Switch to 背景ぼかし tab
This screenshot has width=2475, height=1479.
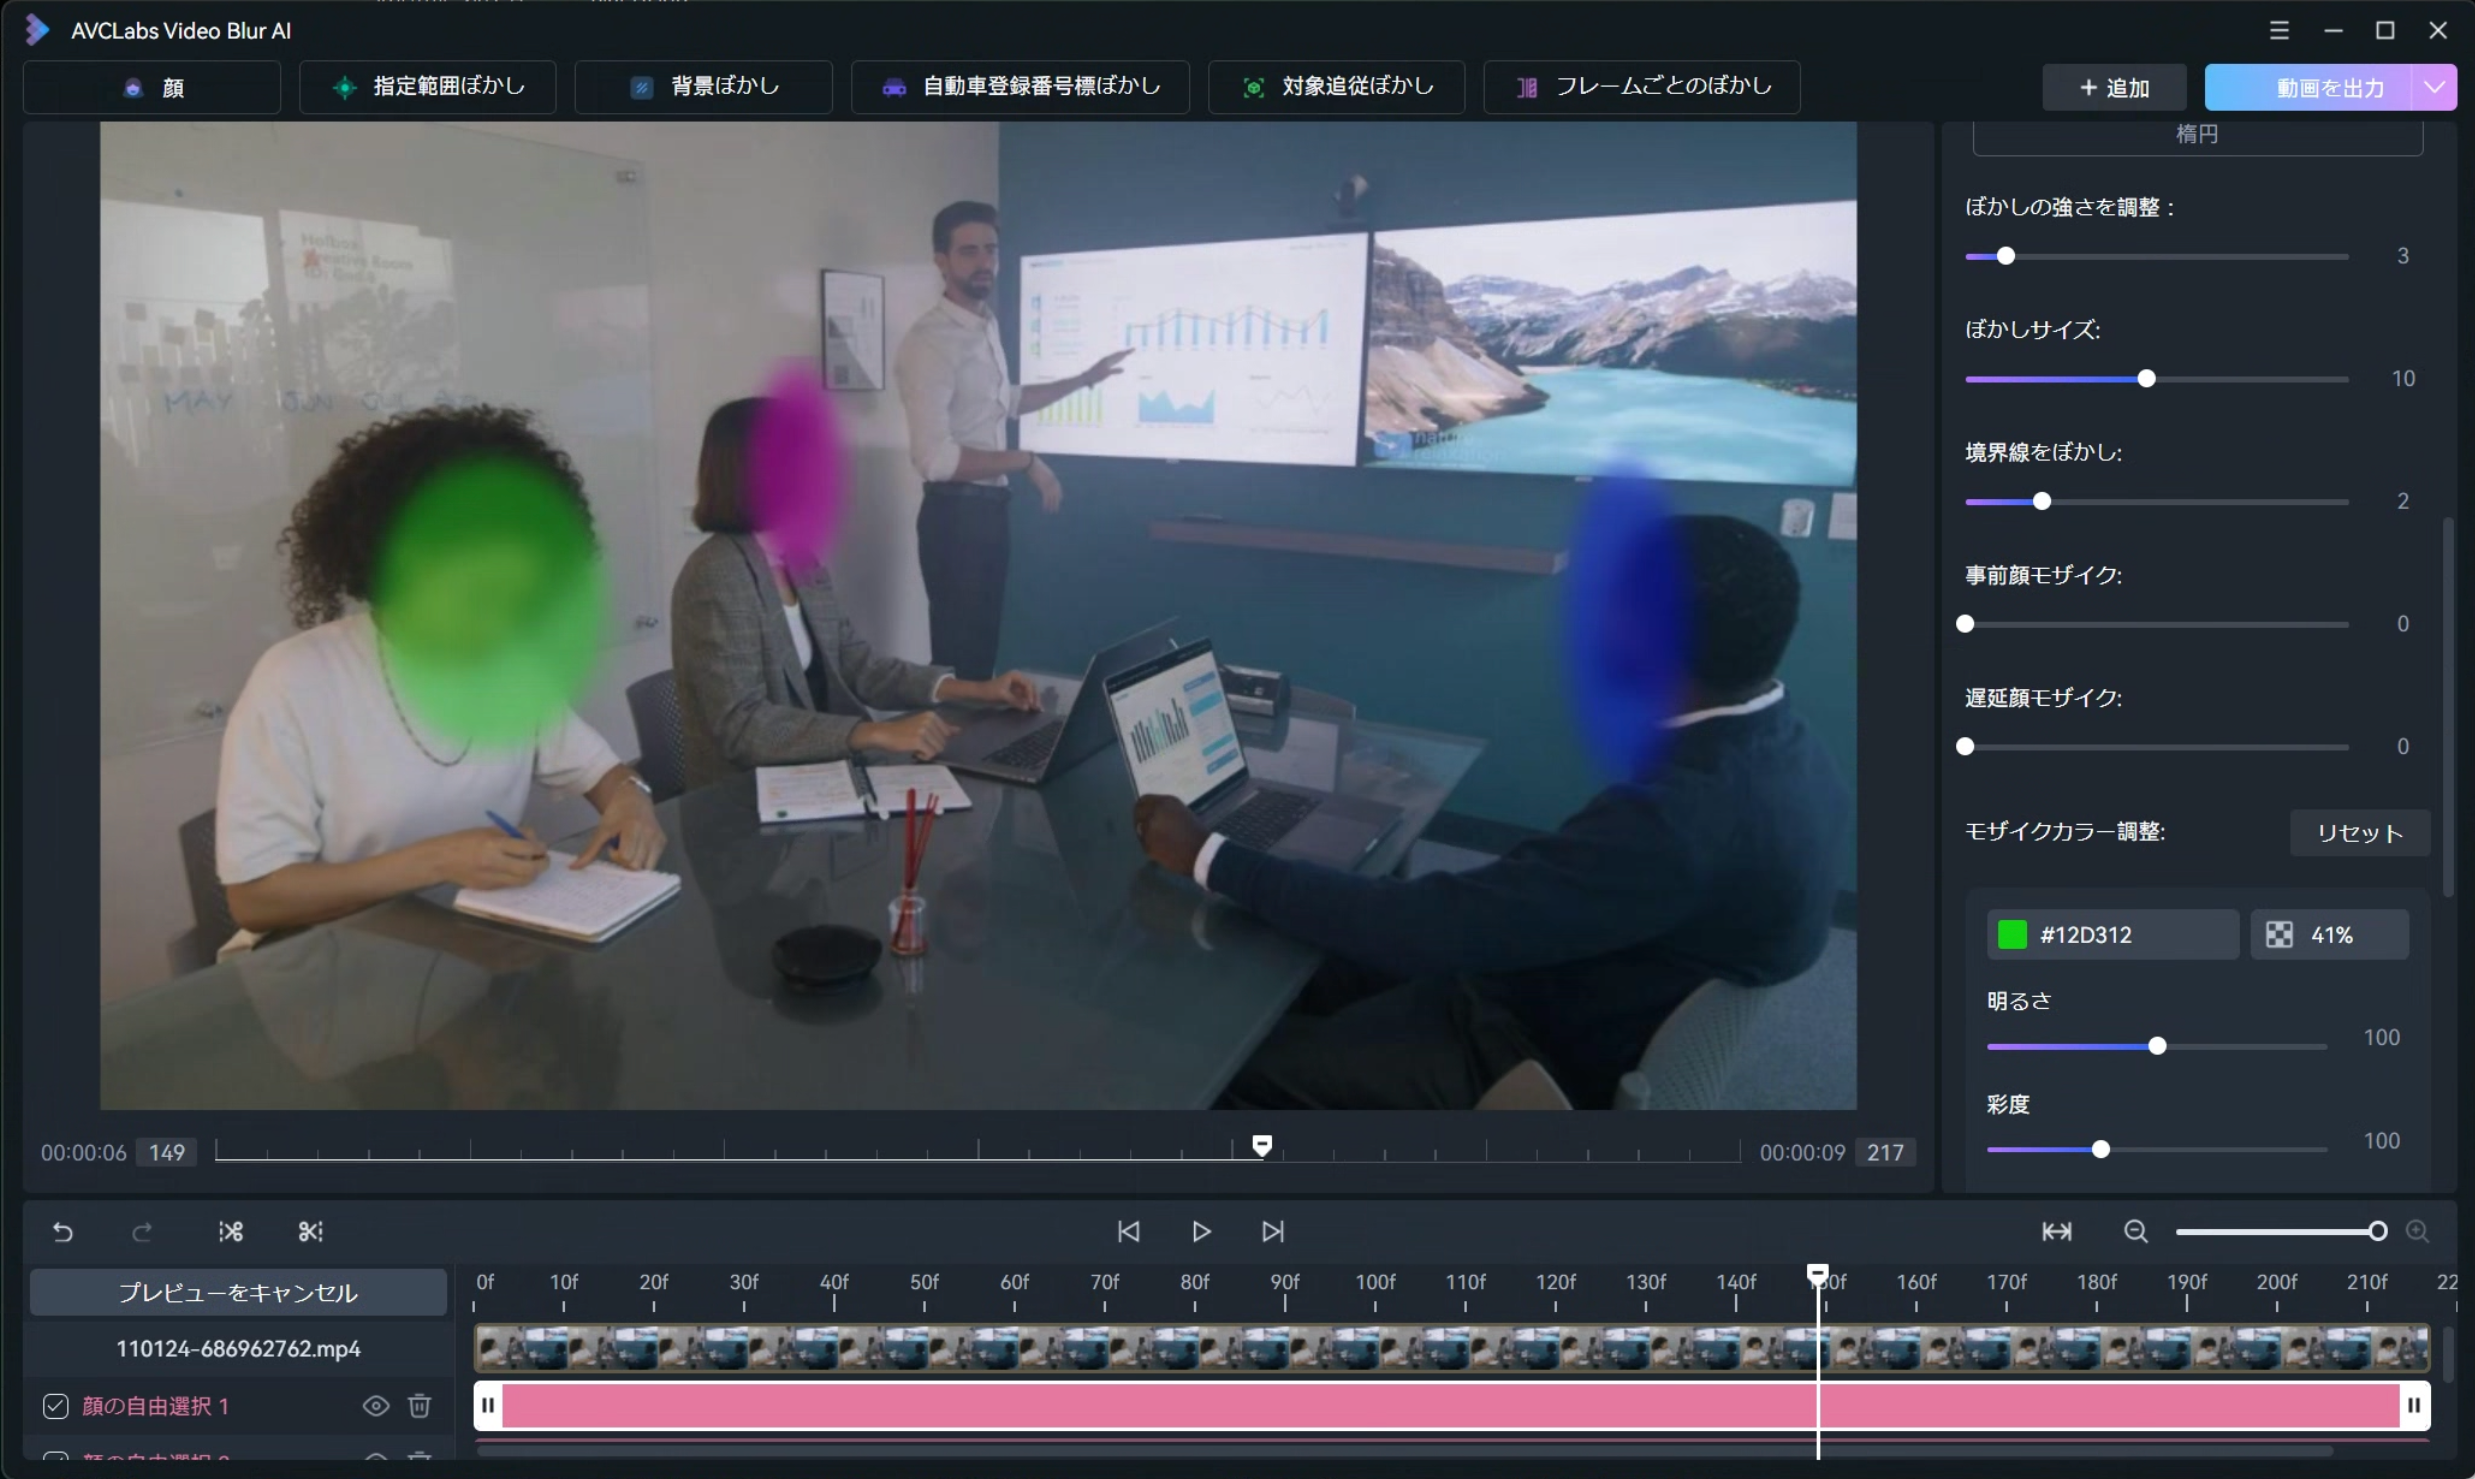[x=704, y=87]
